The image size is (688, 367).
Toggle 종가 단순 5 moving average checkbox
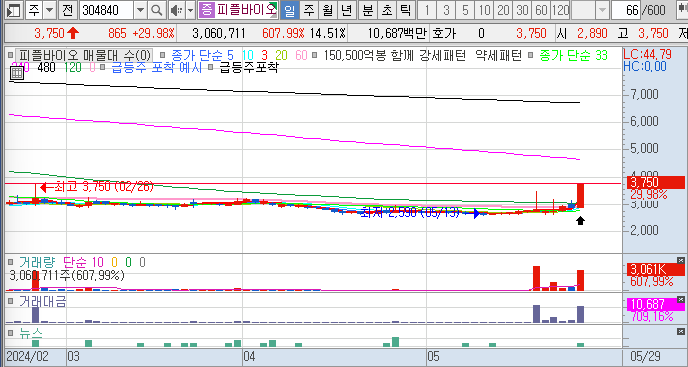(x=162, y=55)
